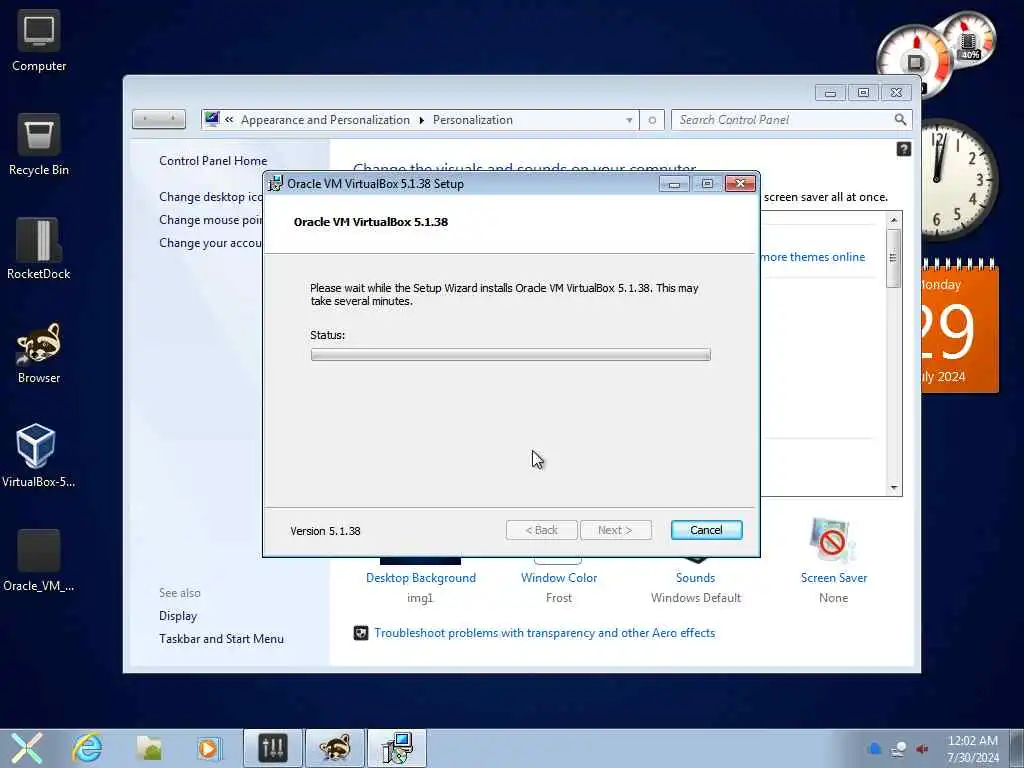Launch RocketDock from the desktop

click(39, 248)
